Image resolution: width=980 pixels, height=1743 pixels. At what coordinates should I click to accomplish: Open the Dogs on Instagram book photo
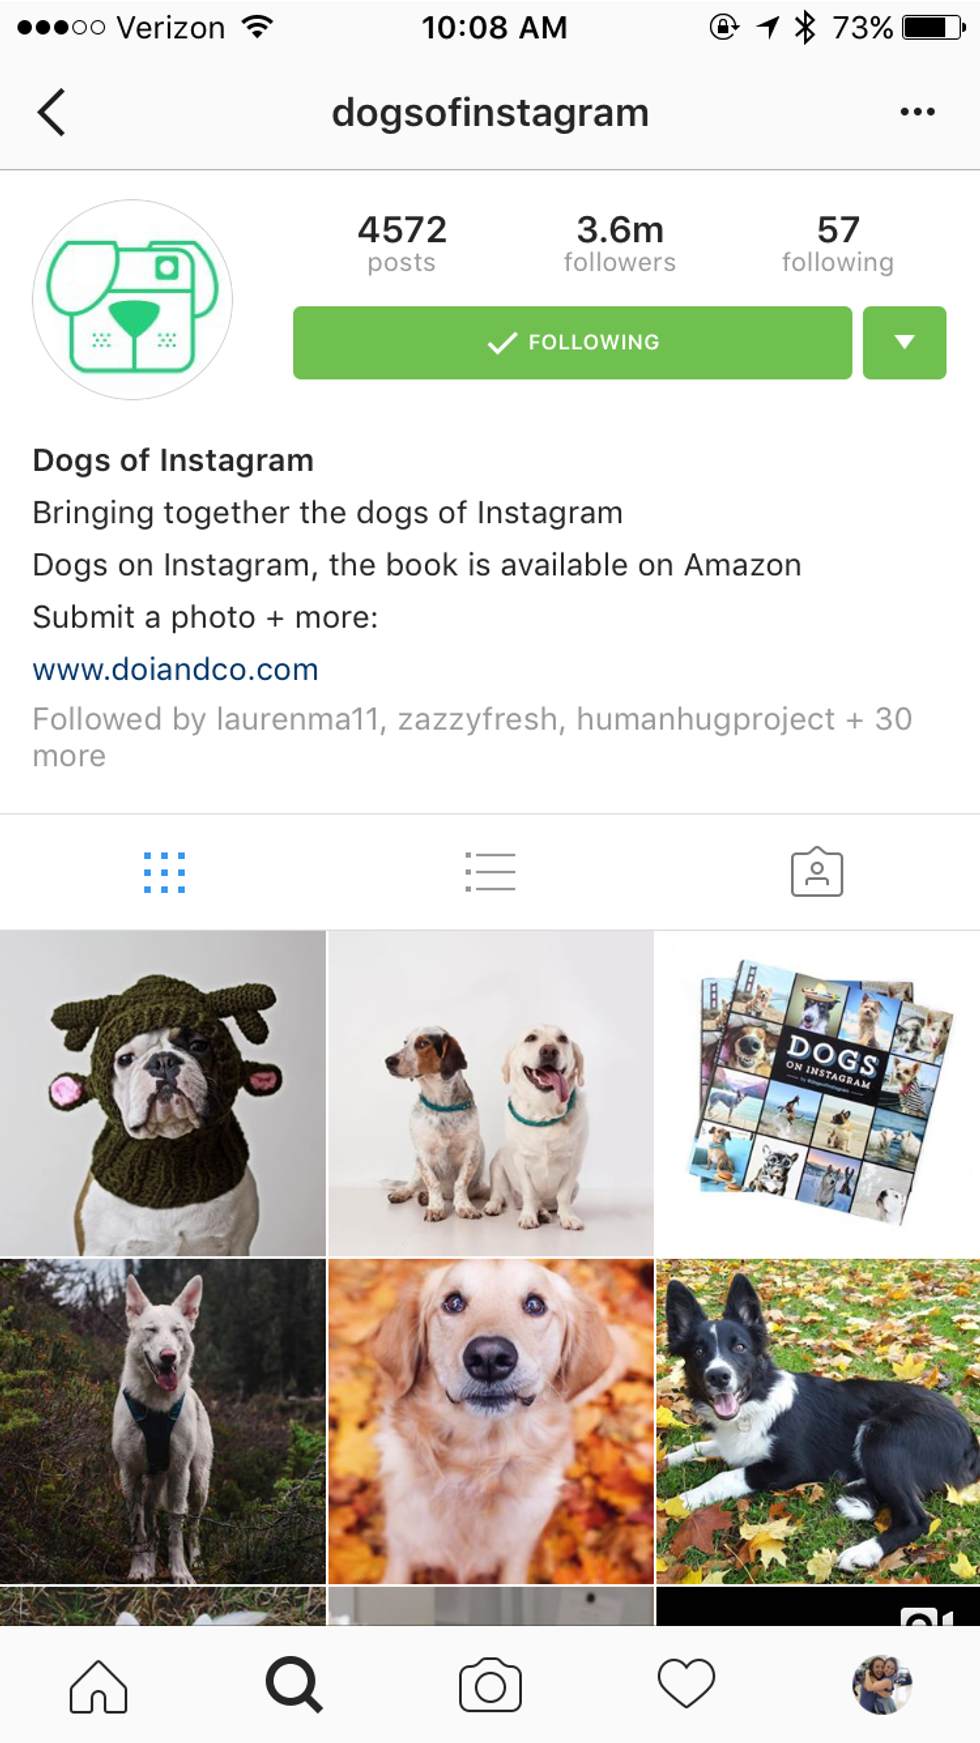(817, 1093)
